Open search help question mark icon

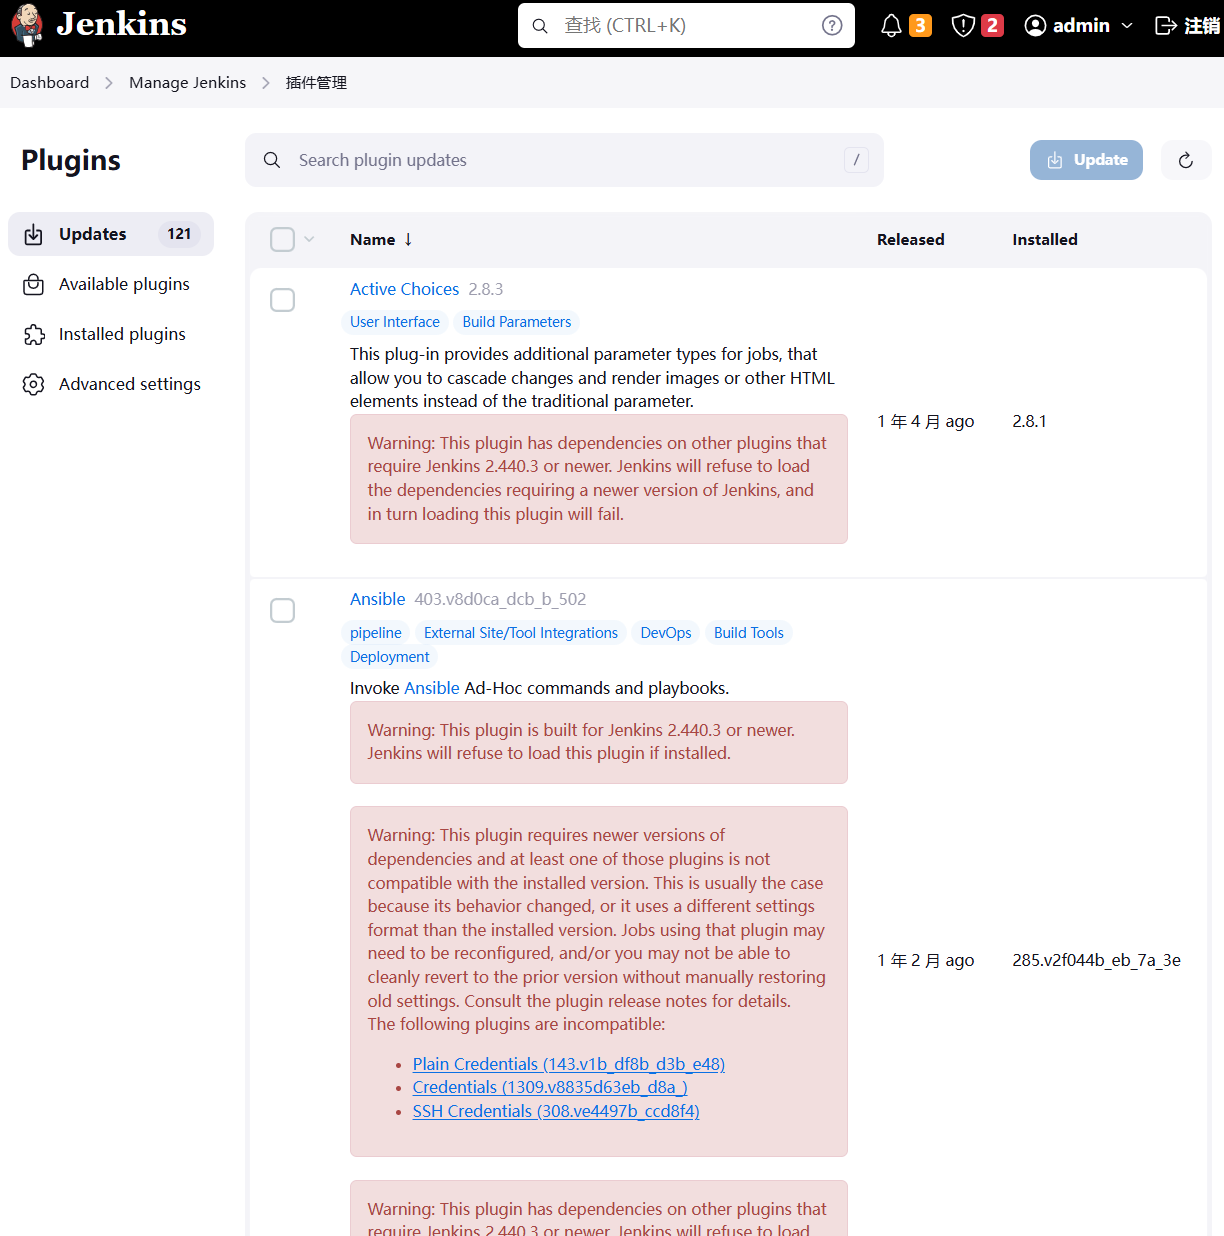pyautogui.click(x=832, y=26)
